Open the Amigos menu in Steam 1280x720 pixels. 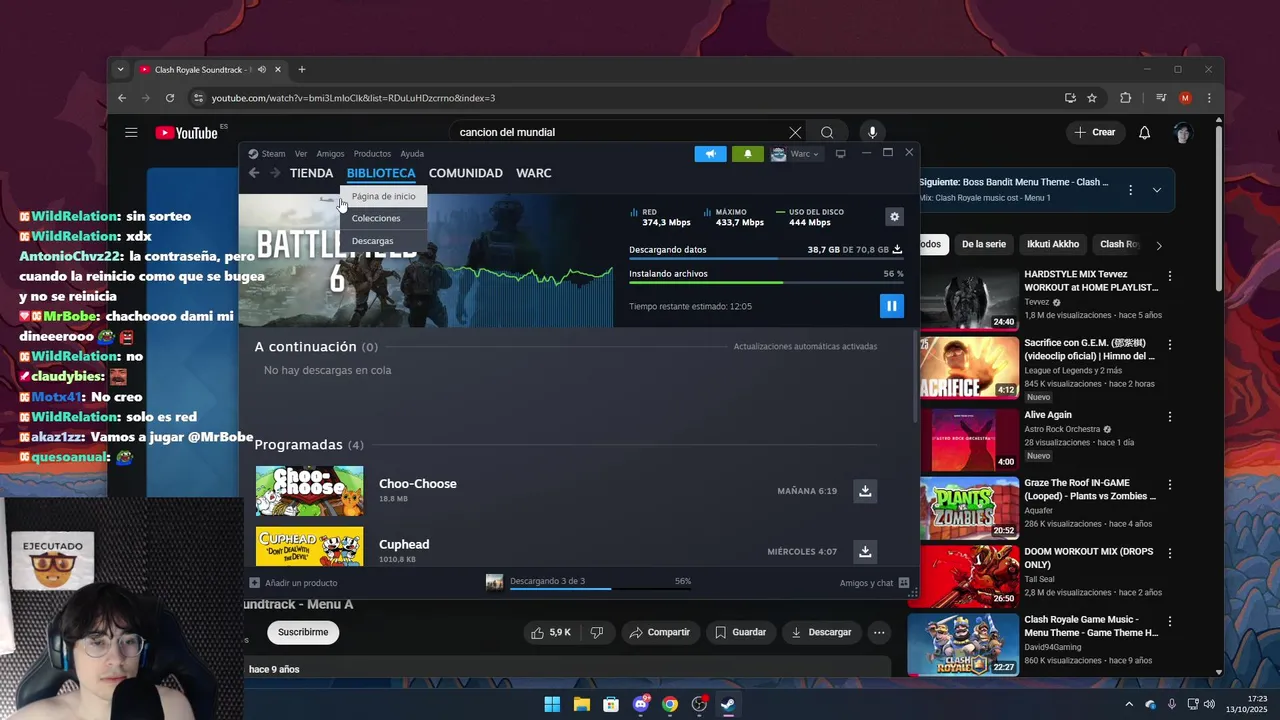(330, 154)
